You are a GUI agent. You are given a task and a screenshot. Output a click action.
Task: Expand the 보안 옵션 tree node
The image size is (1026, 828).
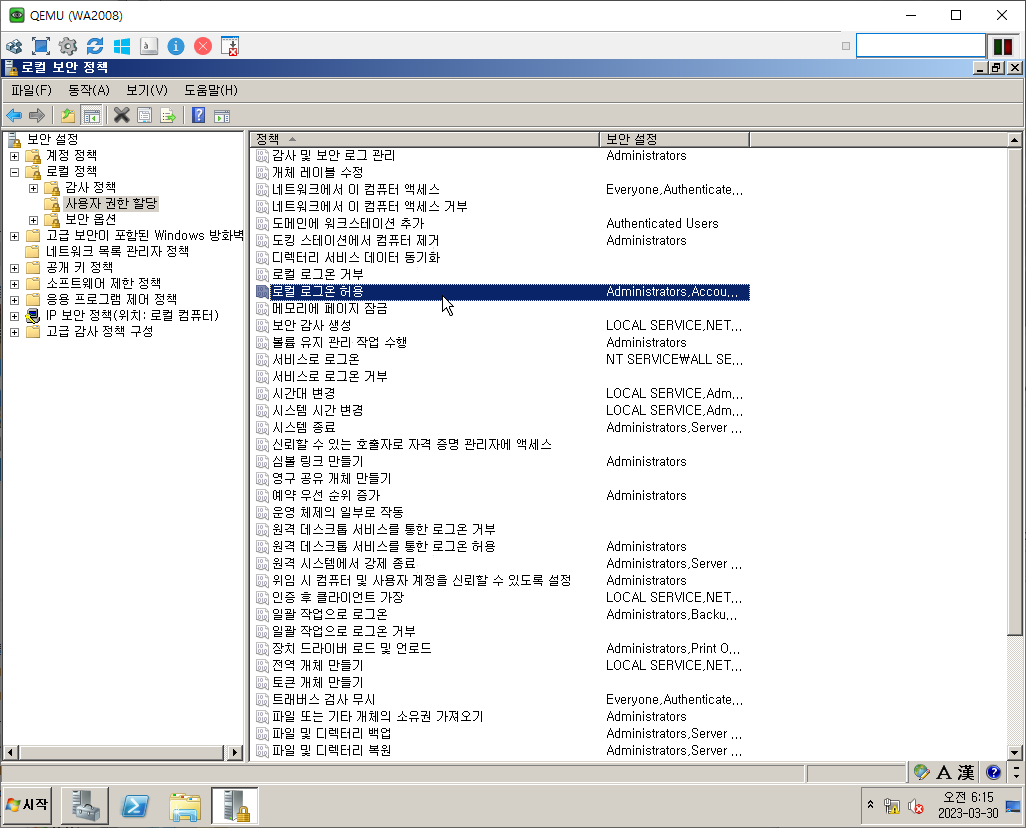[33, 220]
